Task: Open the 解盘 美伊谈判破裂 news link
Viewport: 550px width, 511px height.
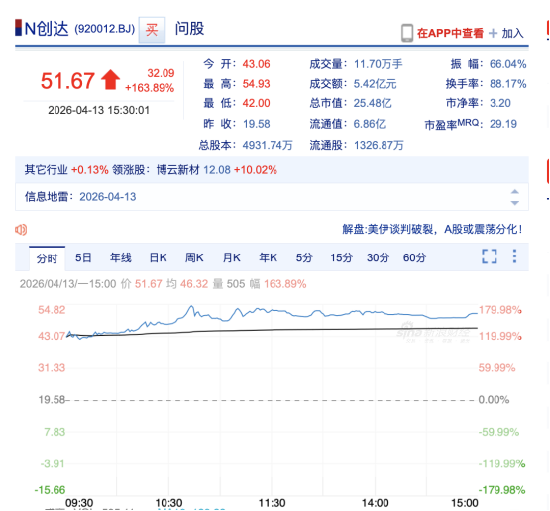Action: pos(432,229)
